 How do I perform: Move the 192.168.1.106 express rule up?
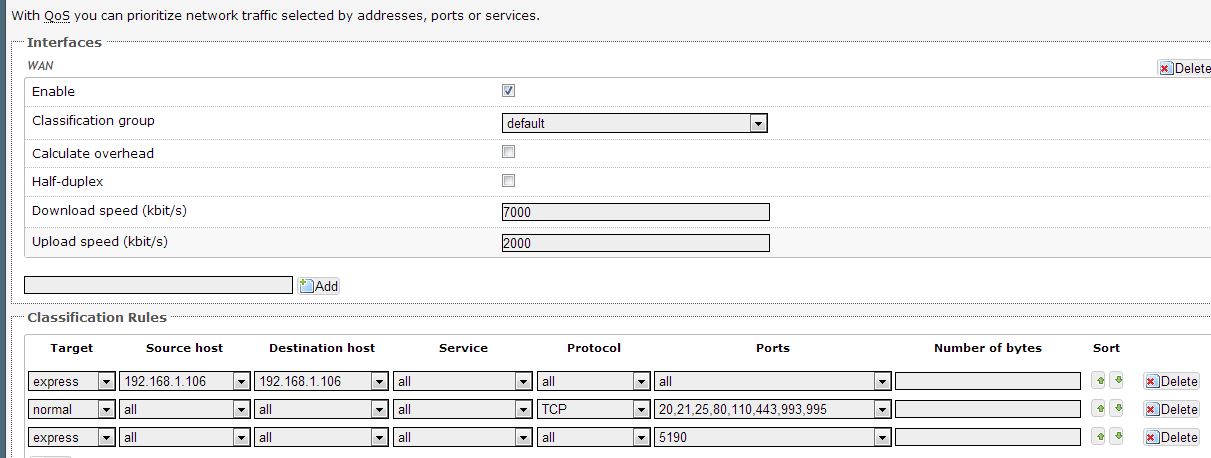tap(1101, 381)
